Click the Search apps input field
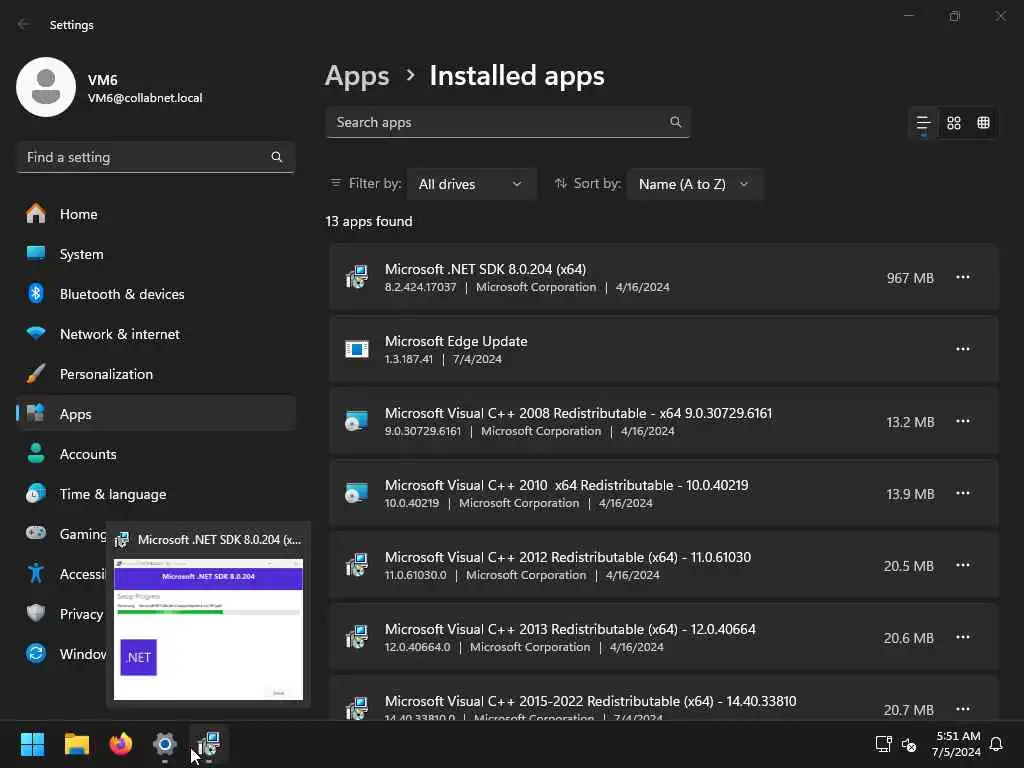 507,122
